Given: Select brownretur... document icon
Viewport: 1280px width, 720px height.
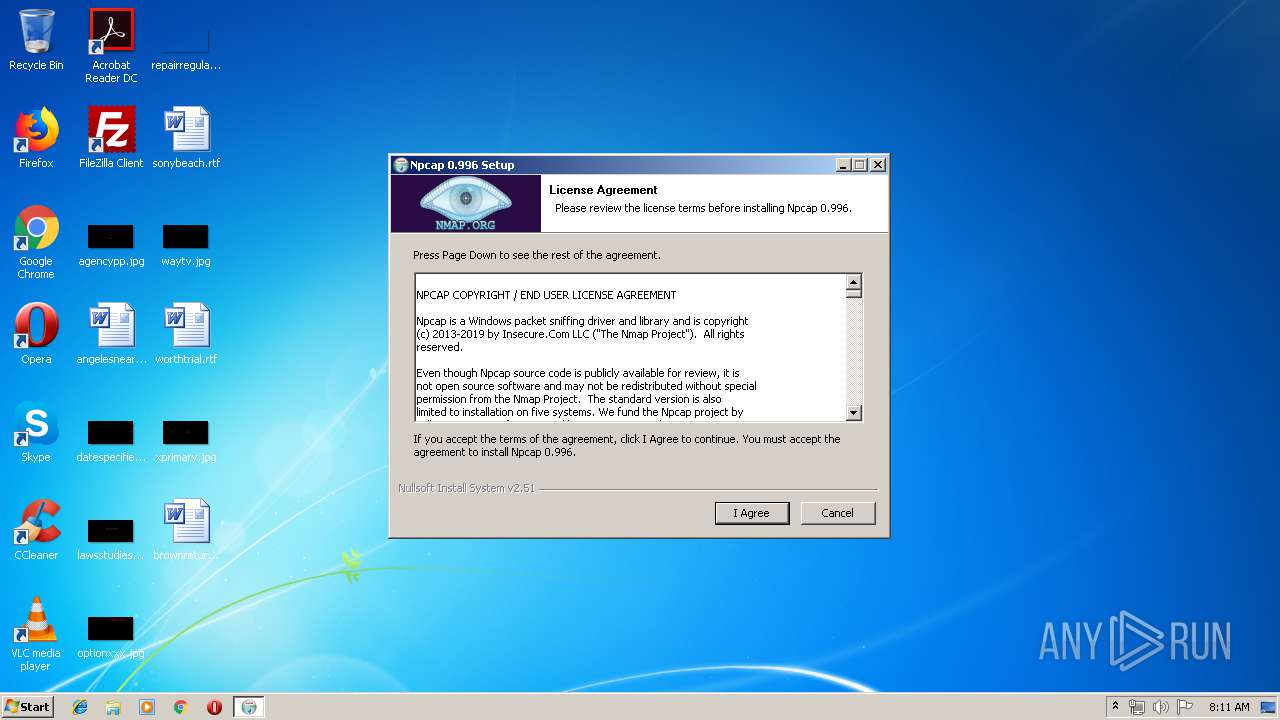Looking at the screenshot, I should tap(186, 530).
